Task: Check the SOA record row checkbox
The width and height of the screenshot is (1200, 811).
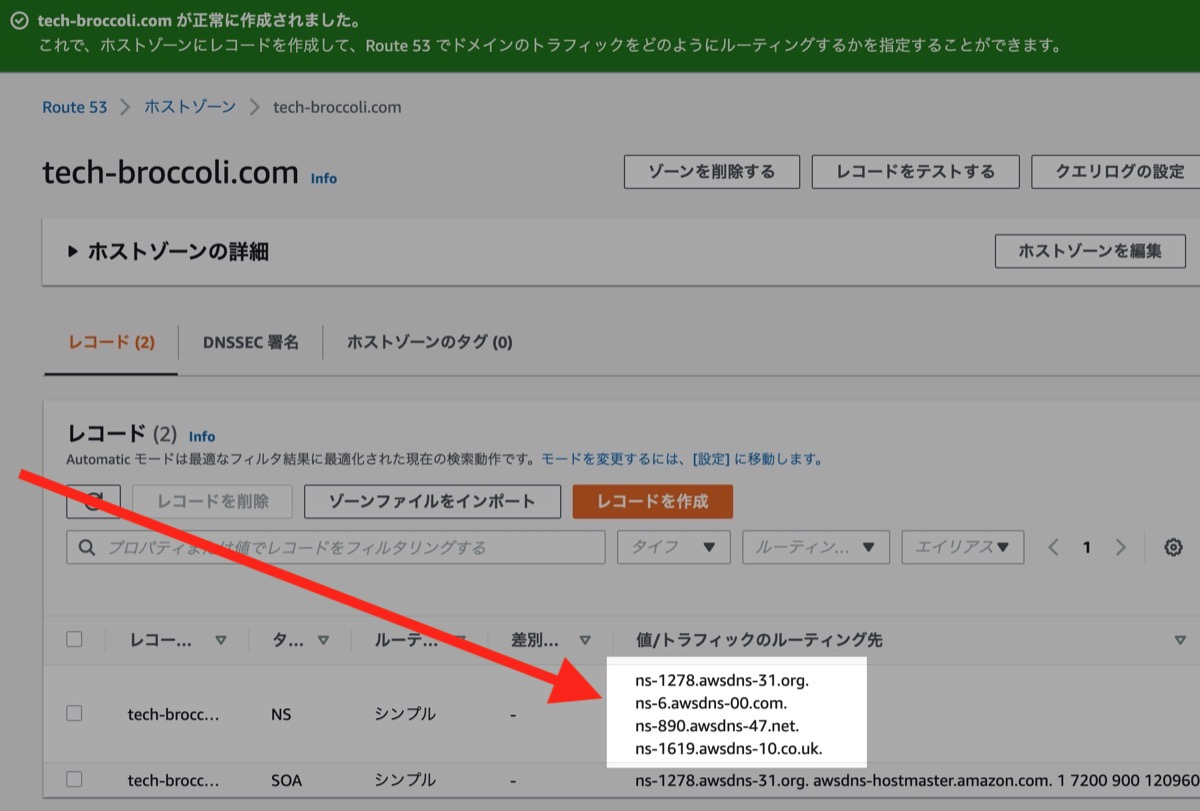Action: (x=73, y=780)
